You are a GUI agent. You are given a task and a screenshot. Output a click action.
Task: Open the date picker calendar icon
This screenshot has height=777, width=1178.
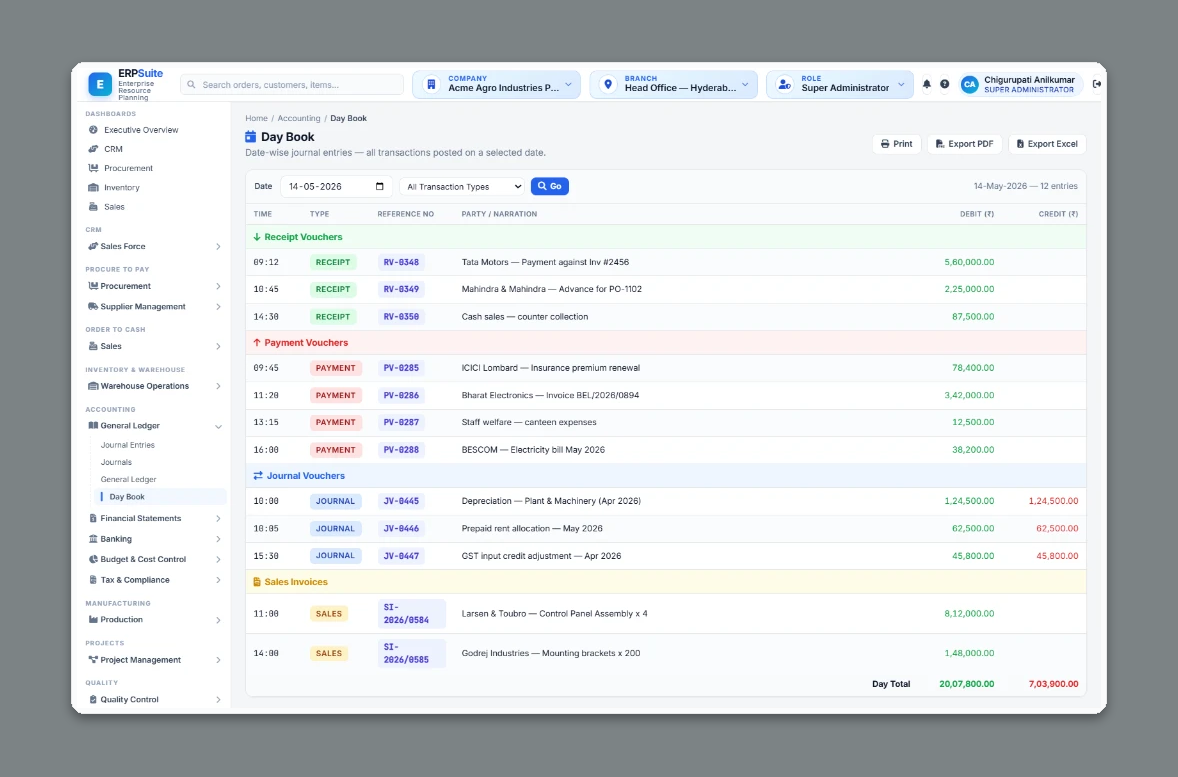(379, 186)
